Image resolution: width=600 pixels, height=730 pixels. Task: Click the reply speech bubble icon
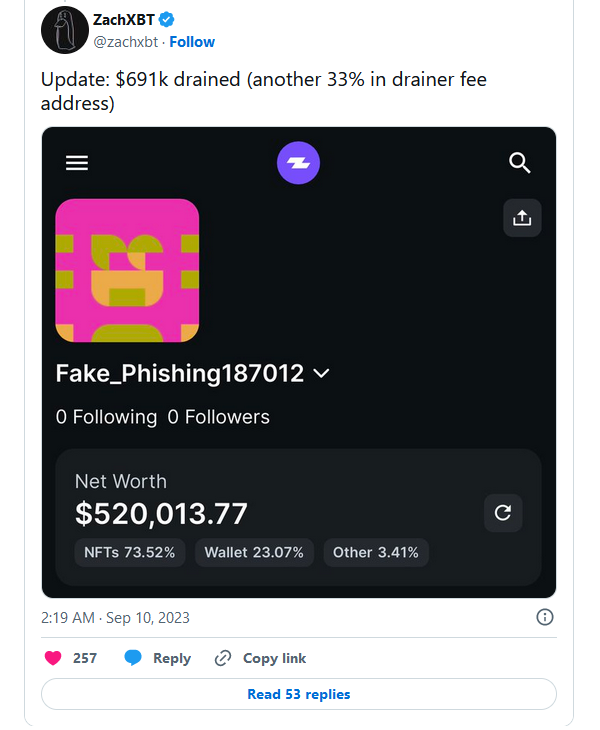click(x=133, y=658)
